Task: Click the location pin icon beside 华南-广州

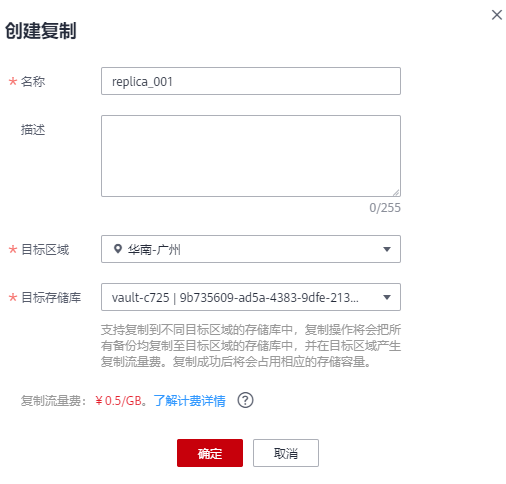Action: tap(118, 249)
